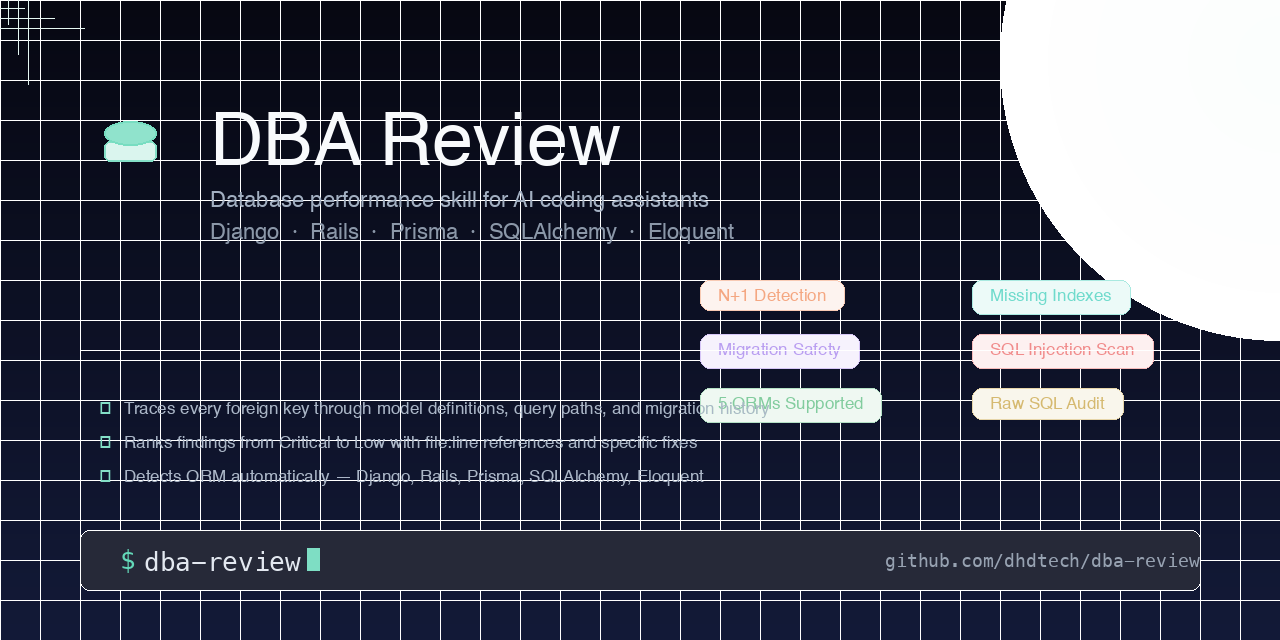This screenshot has height=640, width=1280.
Task: Choose the Raw SQL Audit badge
Action: 1047,403
